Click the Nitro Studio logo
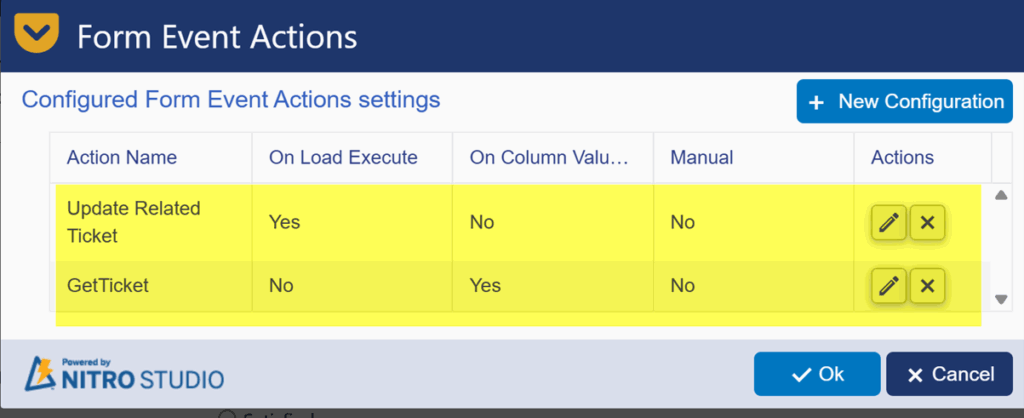The height and width of the screenshot is (418, 1024). point(124,373)
